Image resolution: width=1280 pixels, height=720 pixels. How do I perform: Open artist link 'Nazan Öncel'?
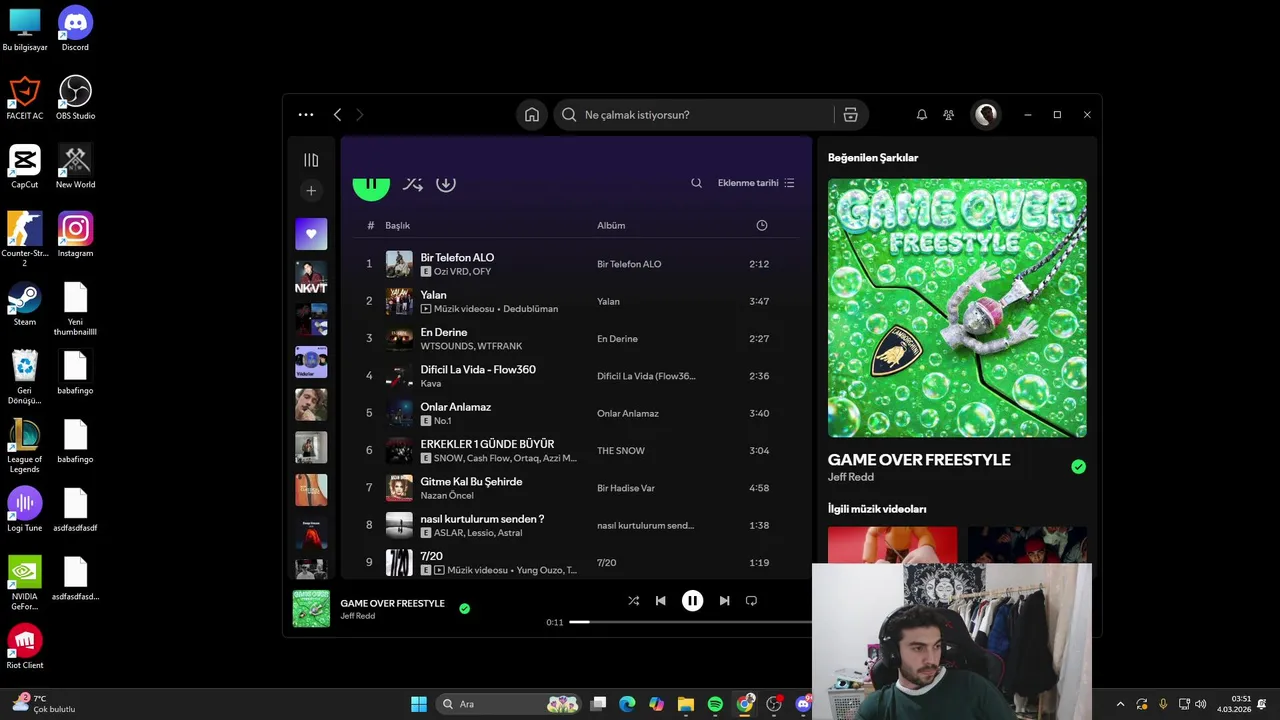447,496
